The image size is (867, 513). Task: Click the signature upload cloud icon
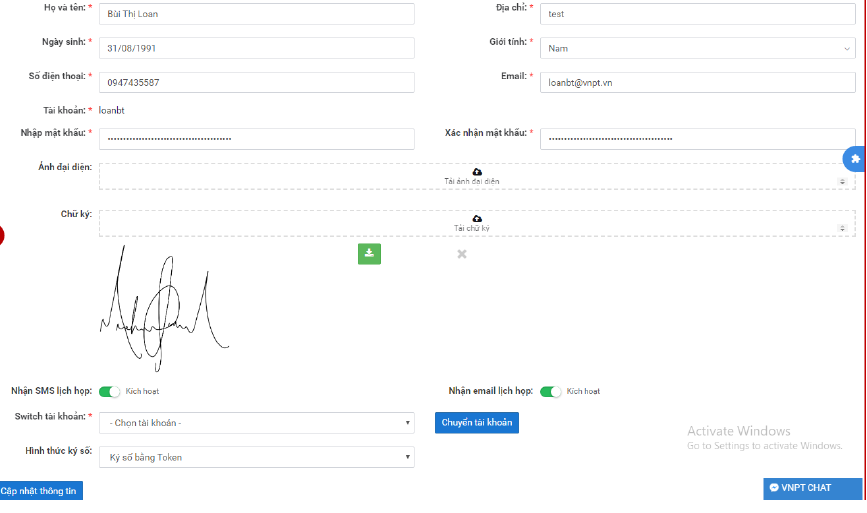tap(477, 218)
